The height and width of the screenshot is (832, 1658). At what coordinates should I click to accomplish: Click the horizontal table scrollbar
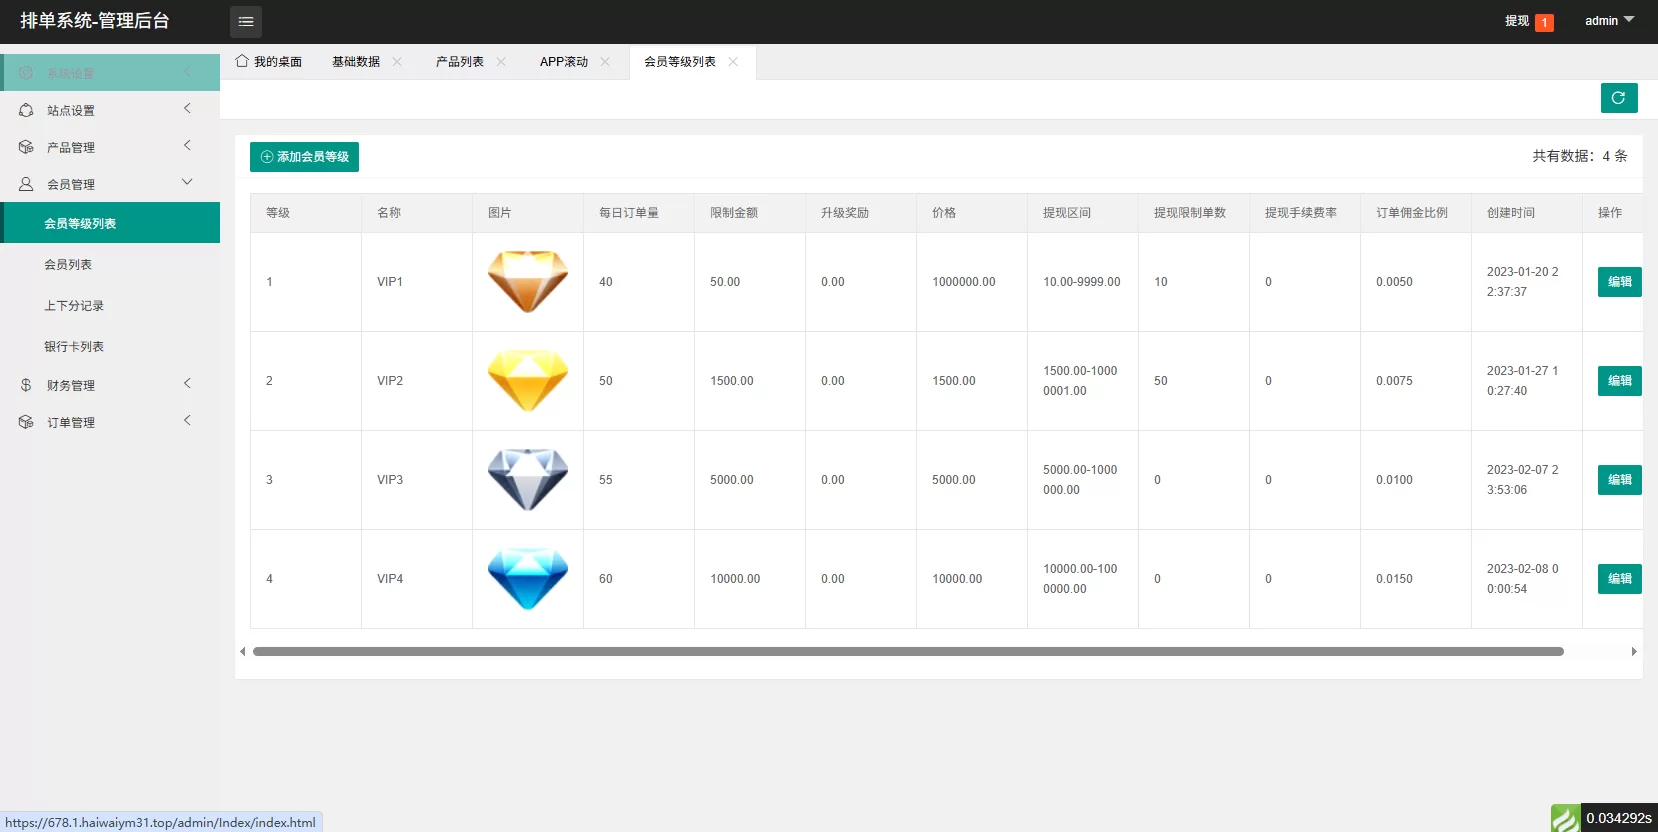pyautogui.click(x=907, y=651)
